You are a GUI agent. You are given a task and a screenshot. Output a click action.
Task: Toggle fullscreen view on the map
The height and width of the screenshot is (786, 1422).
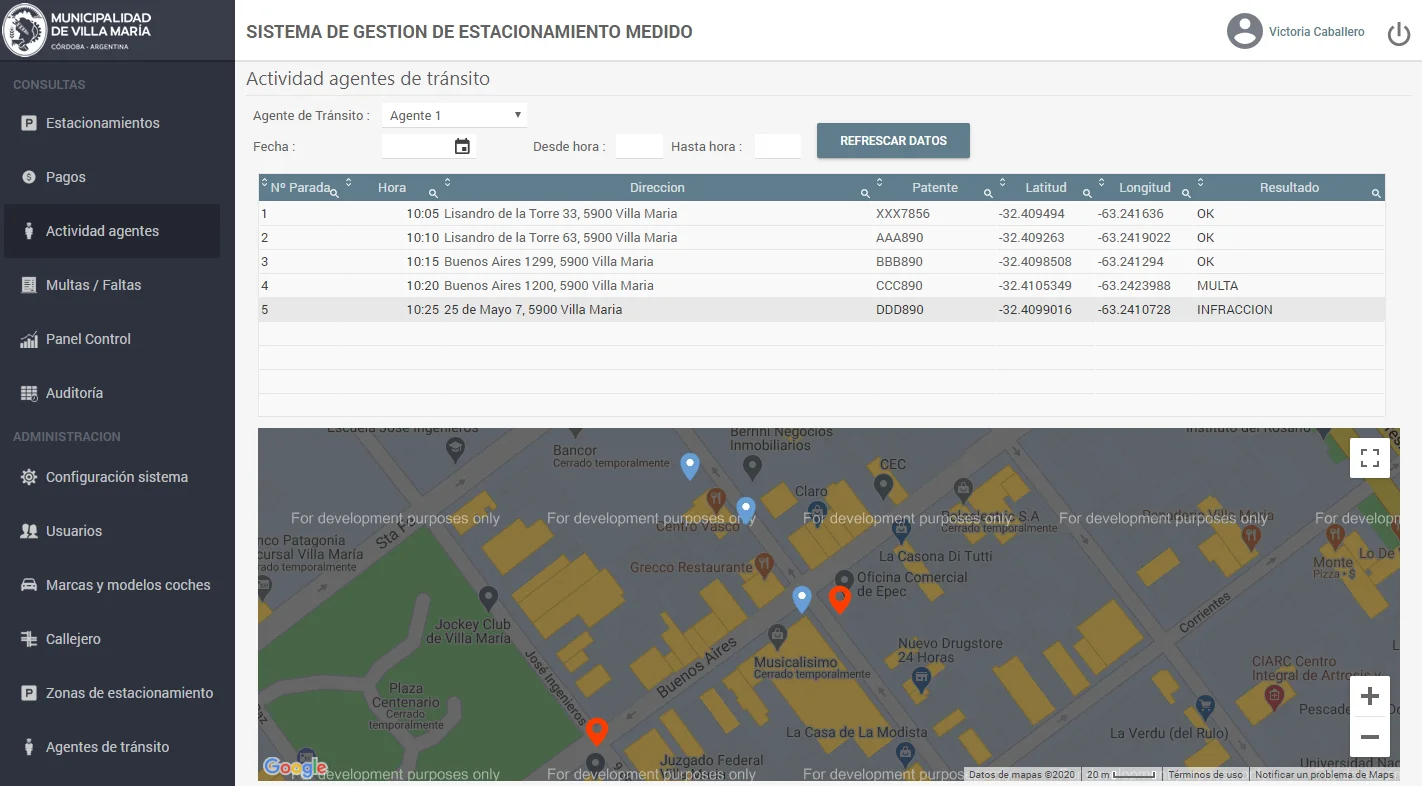click(1369, 458)
